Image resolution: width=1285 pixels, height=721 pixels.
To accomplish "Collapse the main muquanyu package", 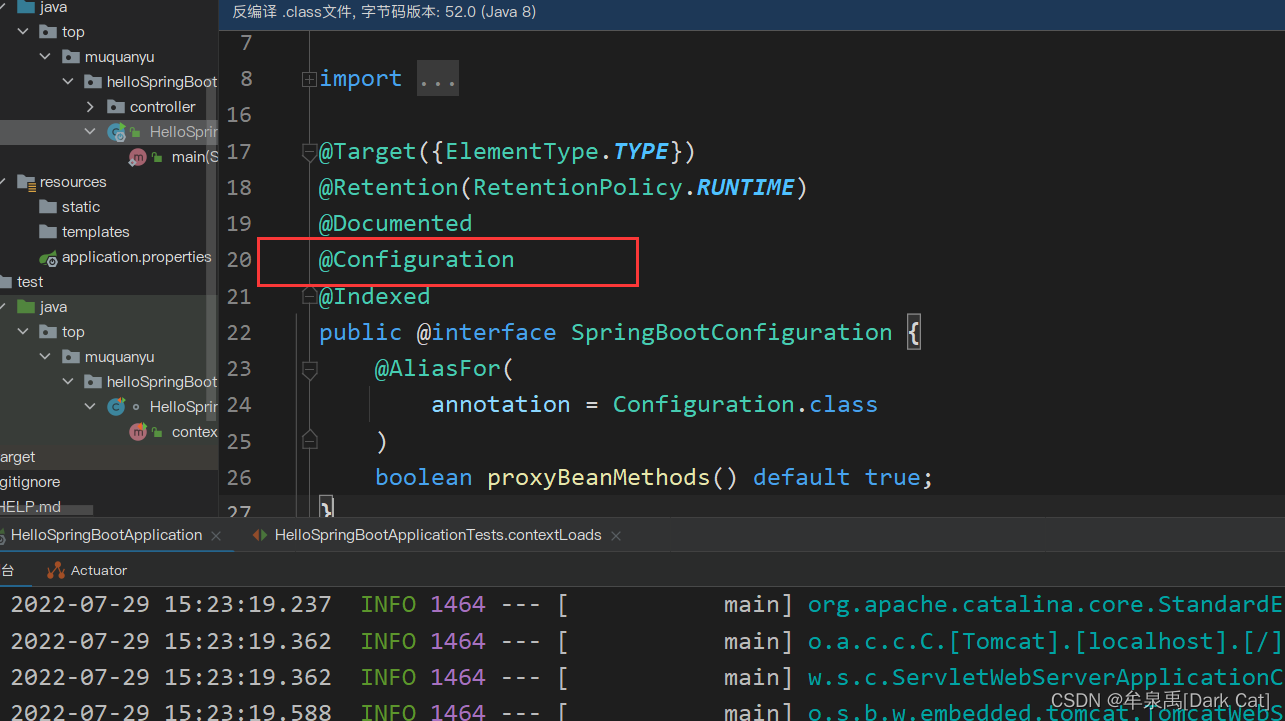I will pos(46,57).
